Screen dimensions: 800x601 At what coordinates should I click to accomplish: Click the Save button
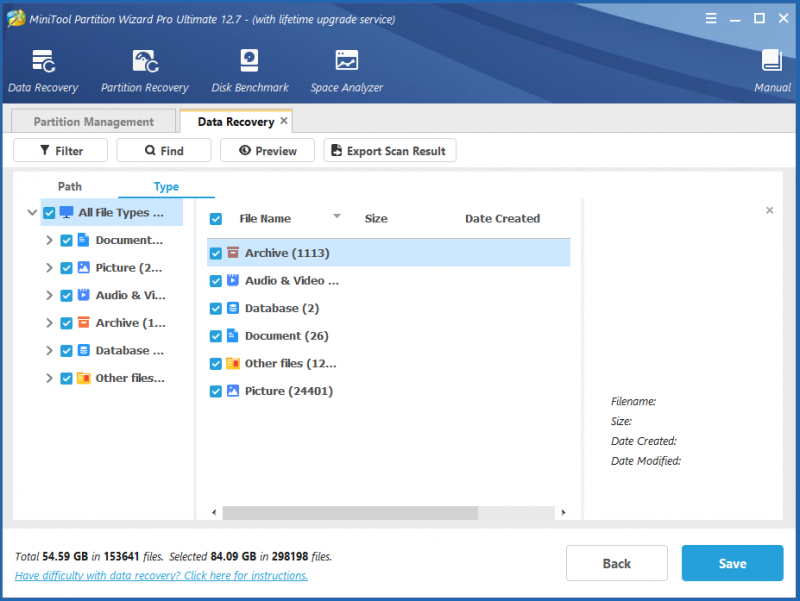point(732,563)
